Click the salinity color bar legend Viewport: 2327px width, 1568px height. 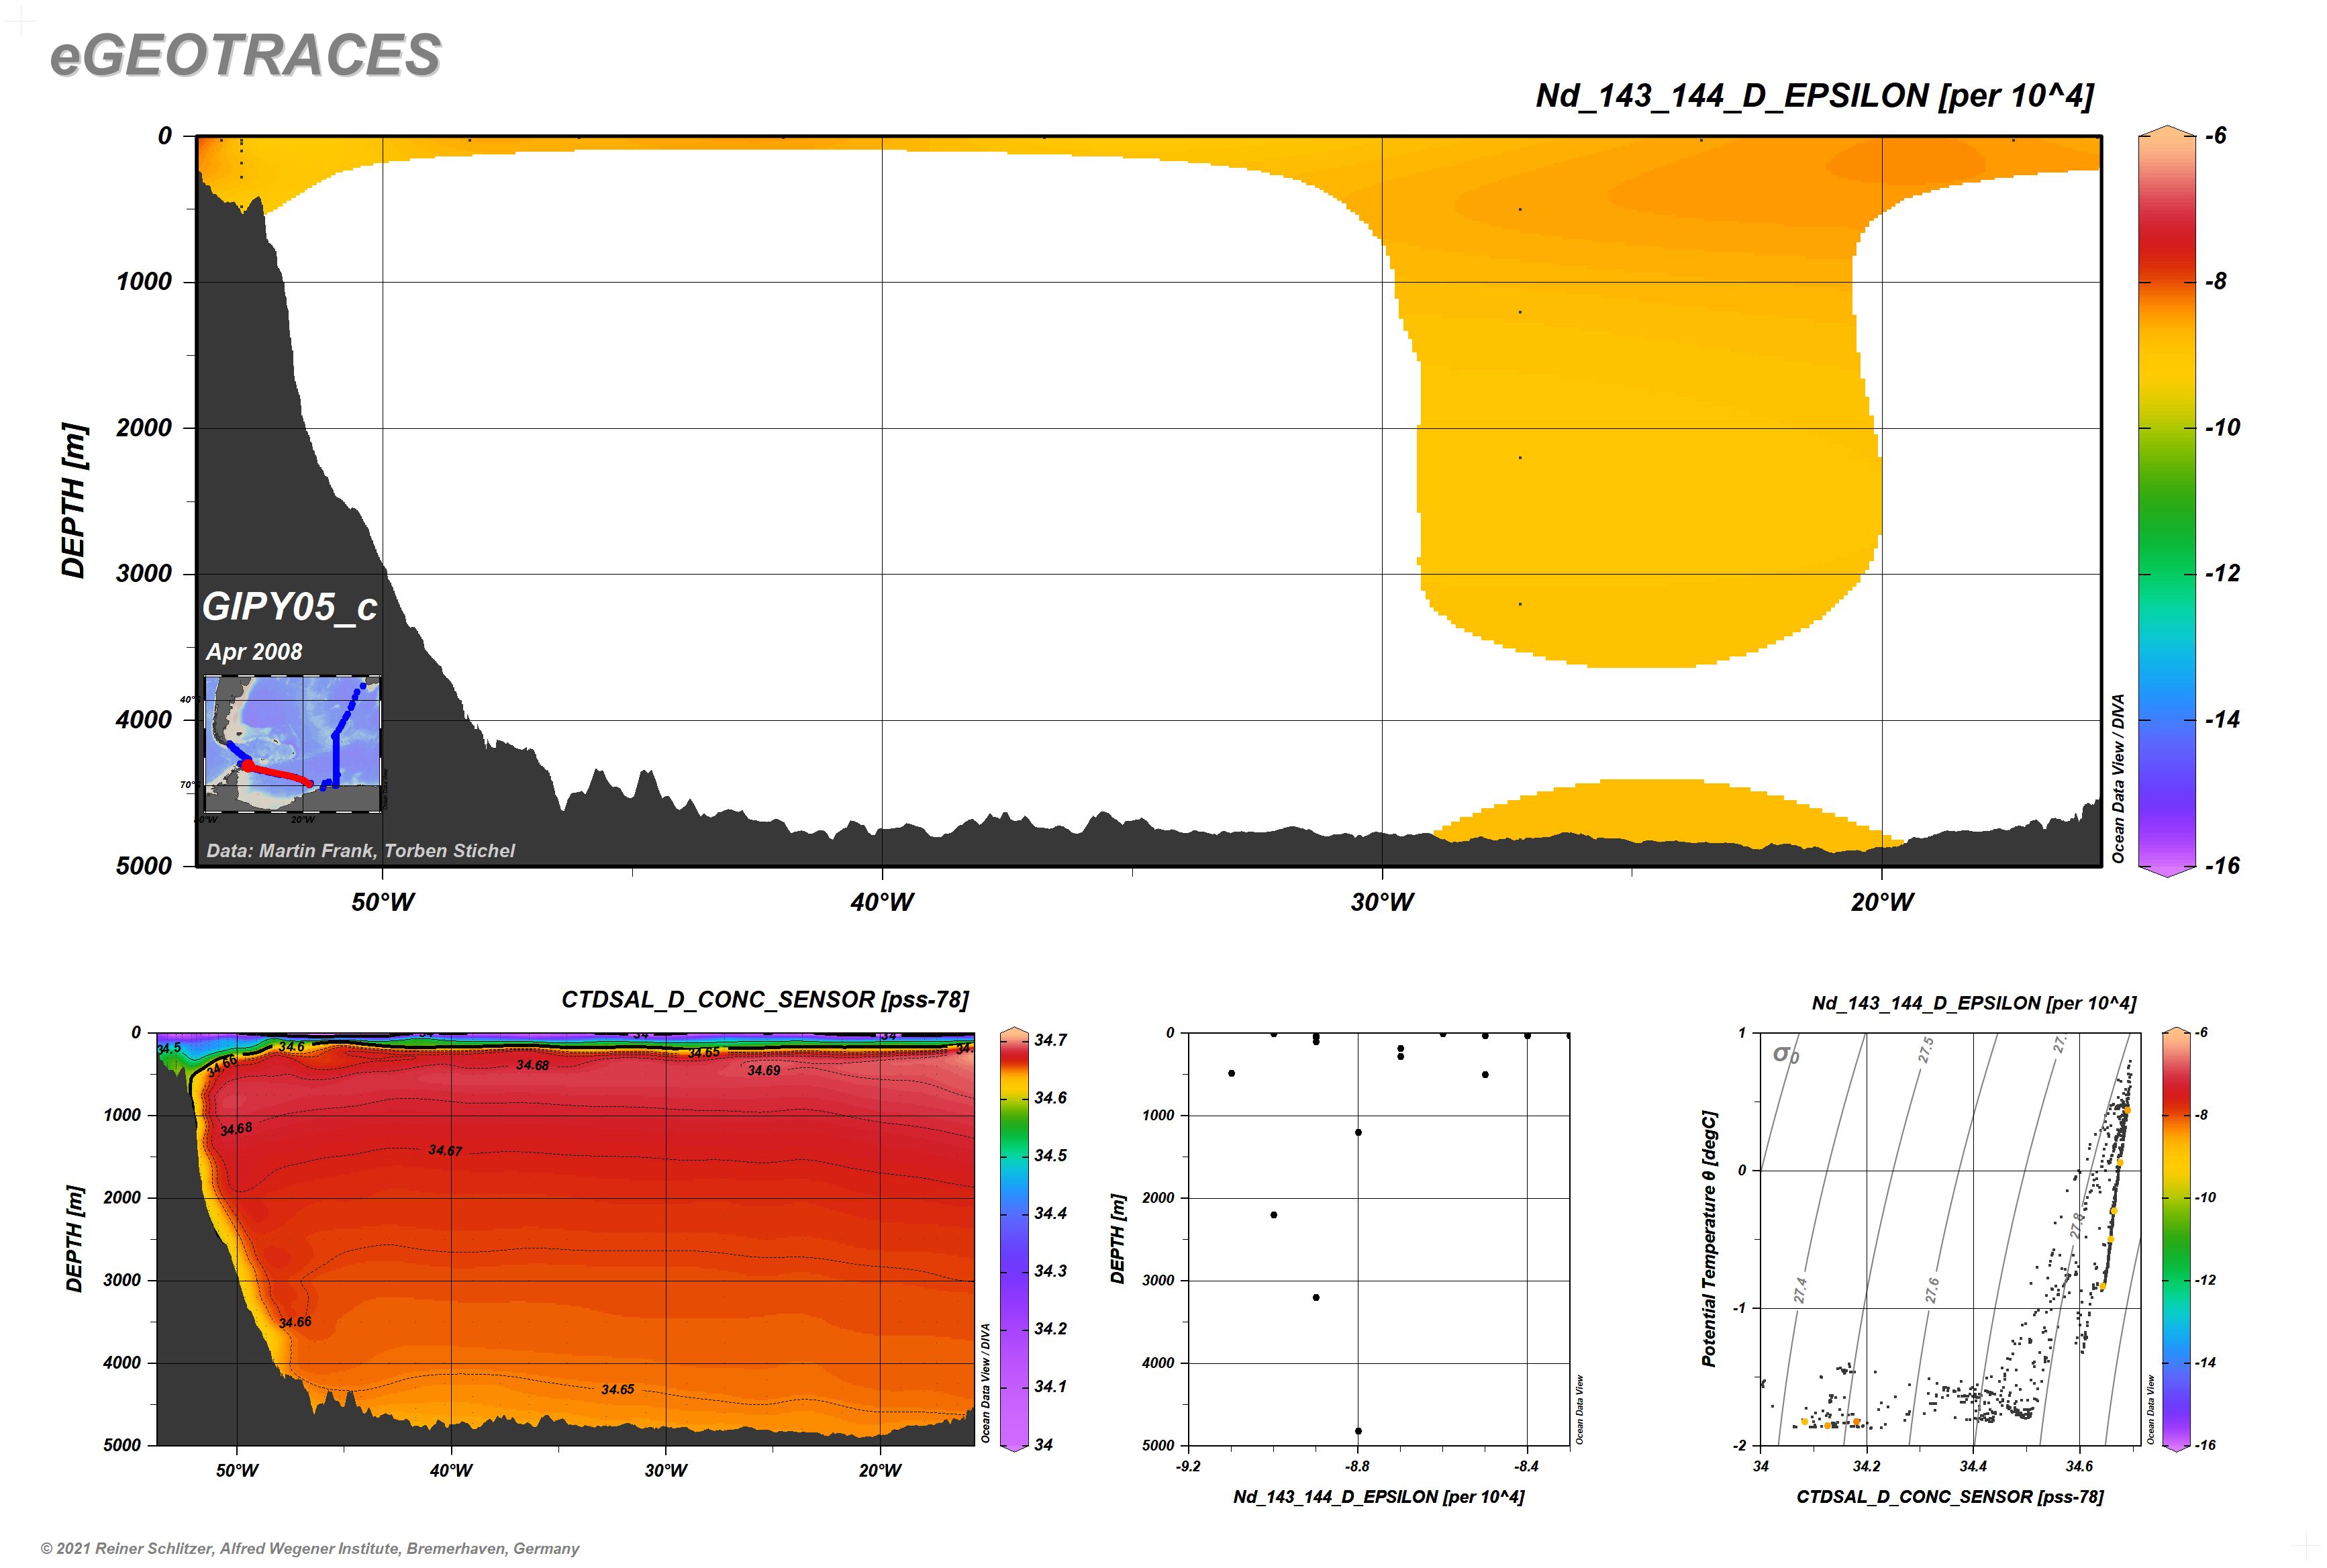[1014, 1238]
